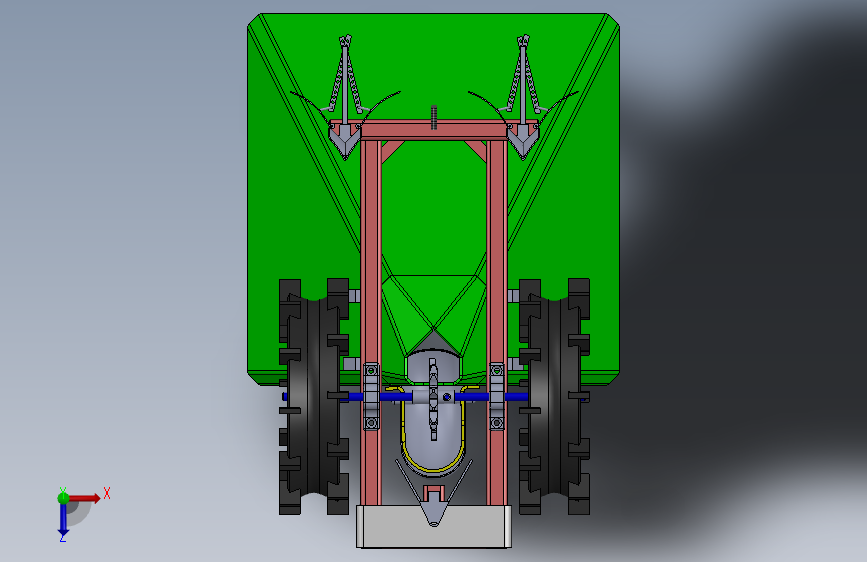Select the red top crossbar of the frame
This screenshot has height=562, width=867.
(x=434, y=132)
